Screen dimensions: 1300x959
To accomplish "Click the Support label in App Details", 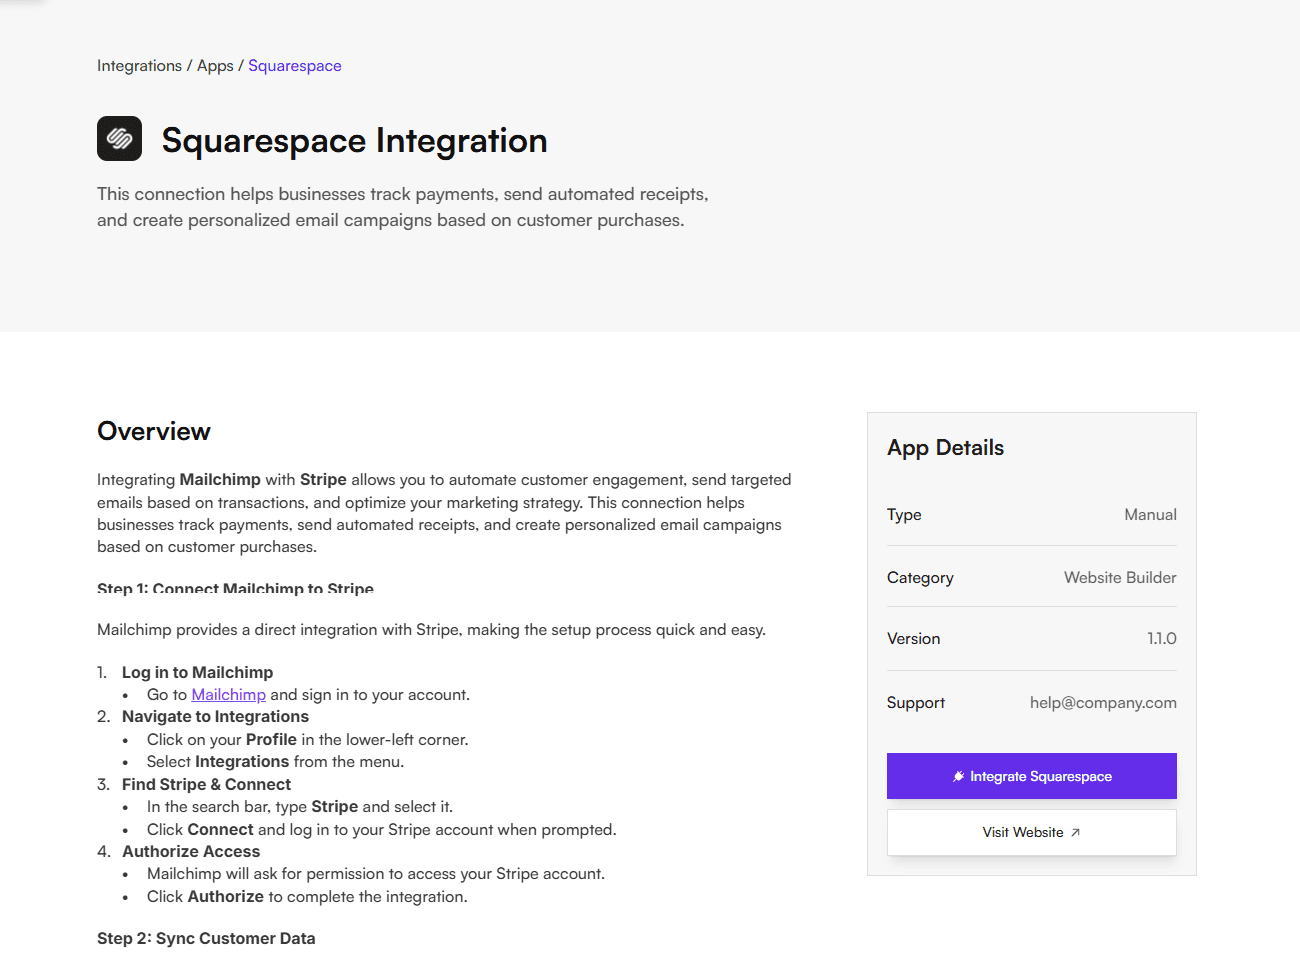I will 915,703.
